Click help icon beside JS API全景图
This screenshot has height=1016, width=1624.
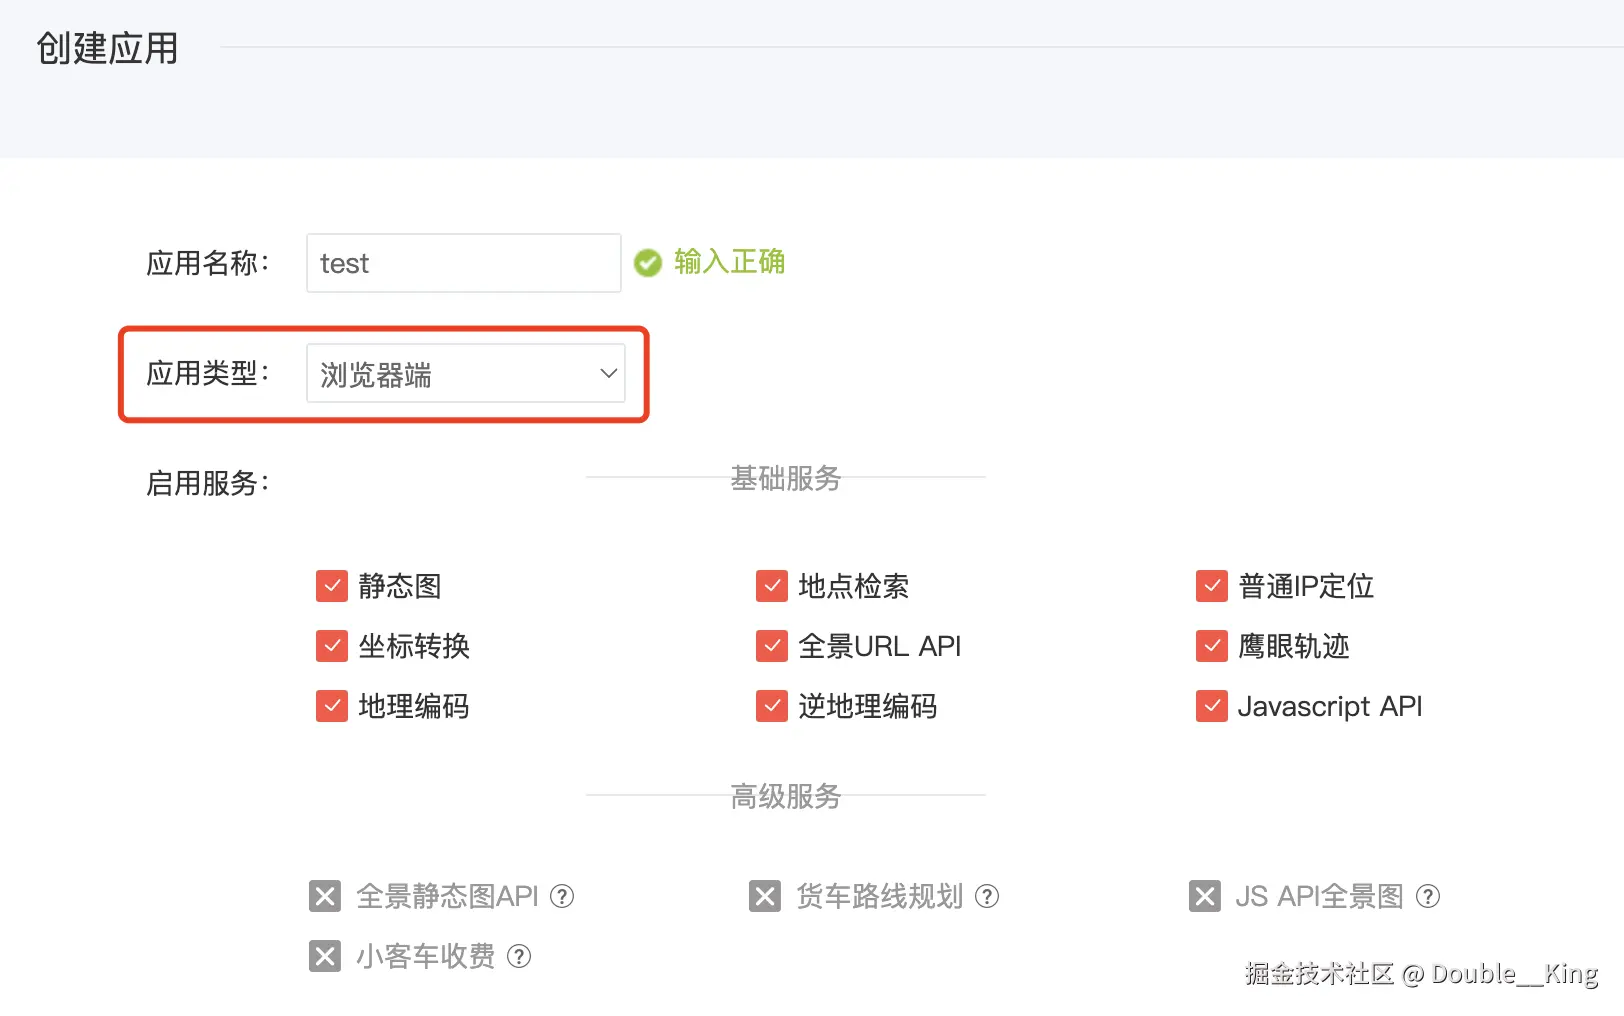pos(1428,896)
